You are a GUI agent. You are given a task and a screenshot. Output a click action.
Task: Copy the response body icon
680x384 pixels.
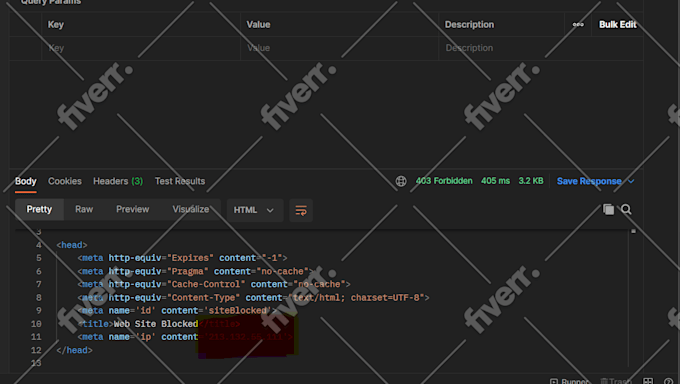pyautogui.click(x=608, y=210)
